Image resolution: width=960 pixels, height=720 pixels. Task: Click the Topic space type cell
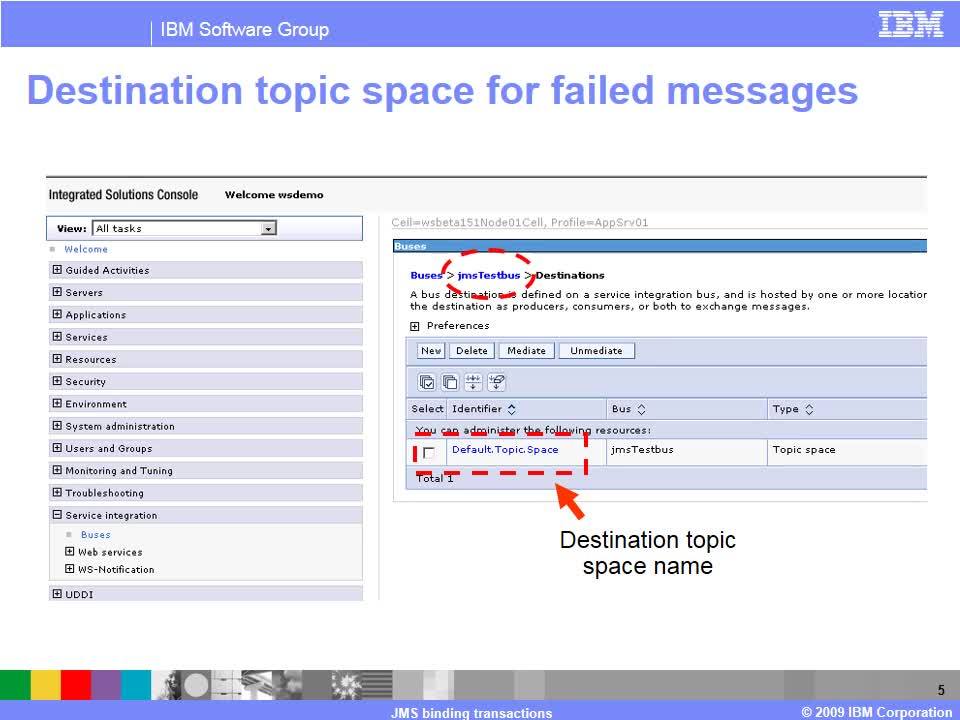click(x=804, y=450)
